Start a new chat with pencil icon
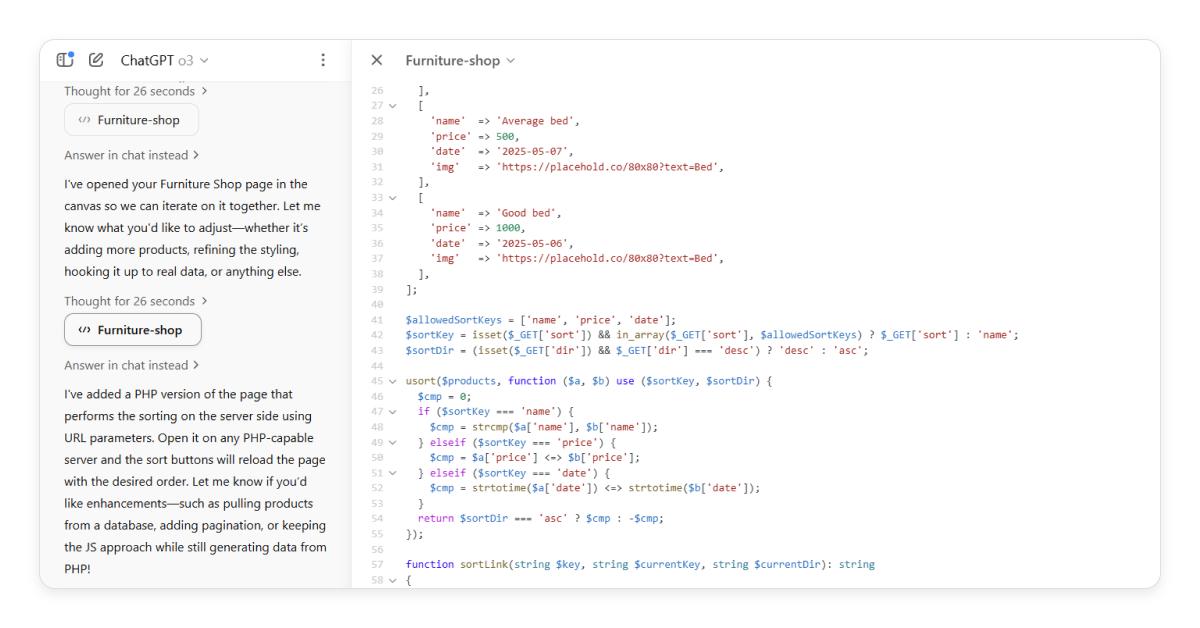1200x628 pixels. 97,60
